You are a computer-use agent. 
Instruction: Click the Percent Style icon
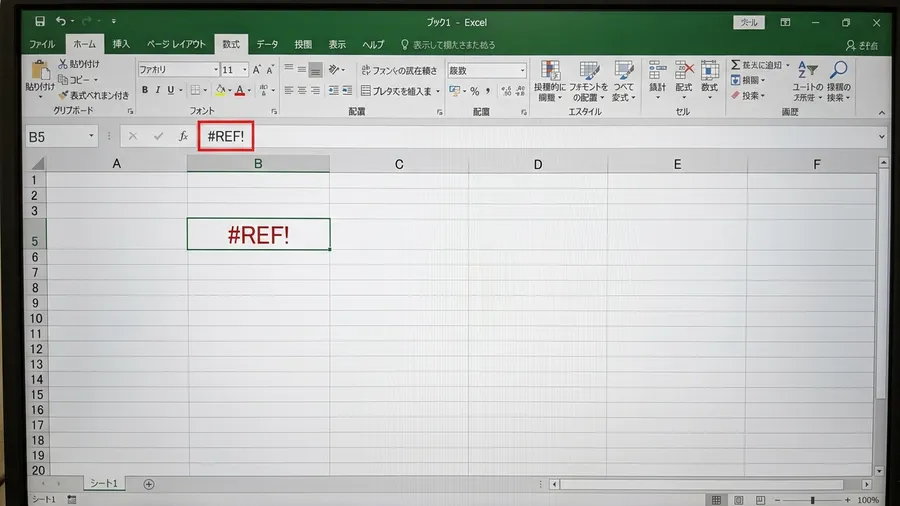[475, 91]
